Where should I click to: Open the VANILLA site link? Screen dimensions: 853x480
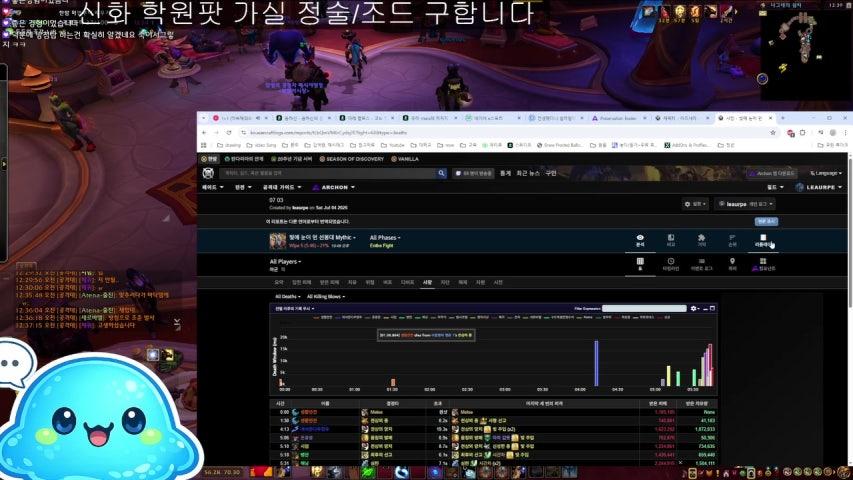tap(405, 159)
